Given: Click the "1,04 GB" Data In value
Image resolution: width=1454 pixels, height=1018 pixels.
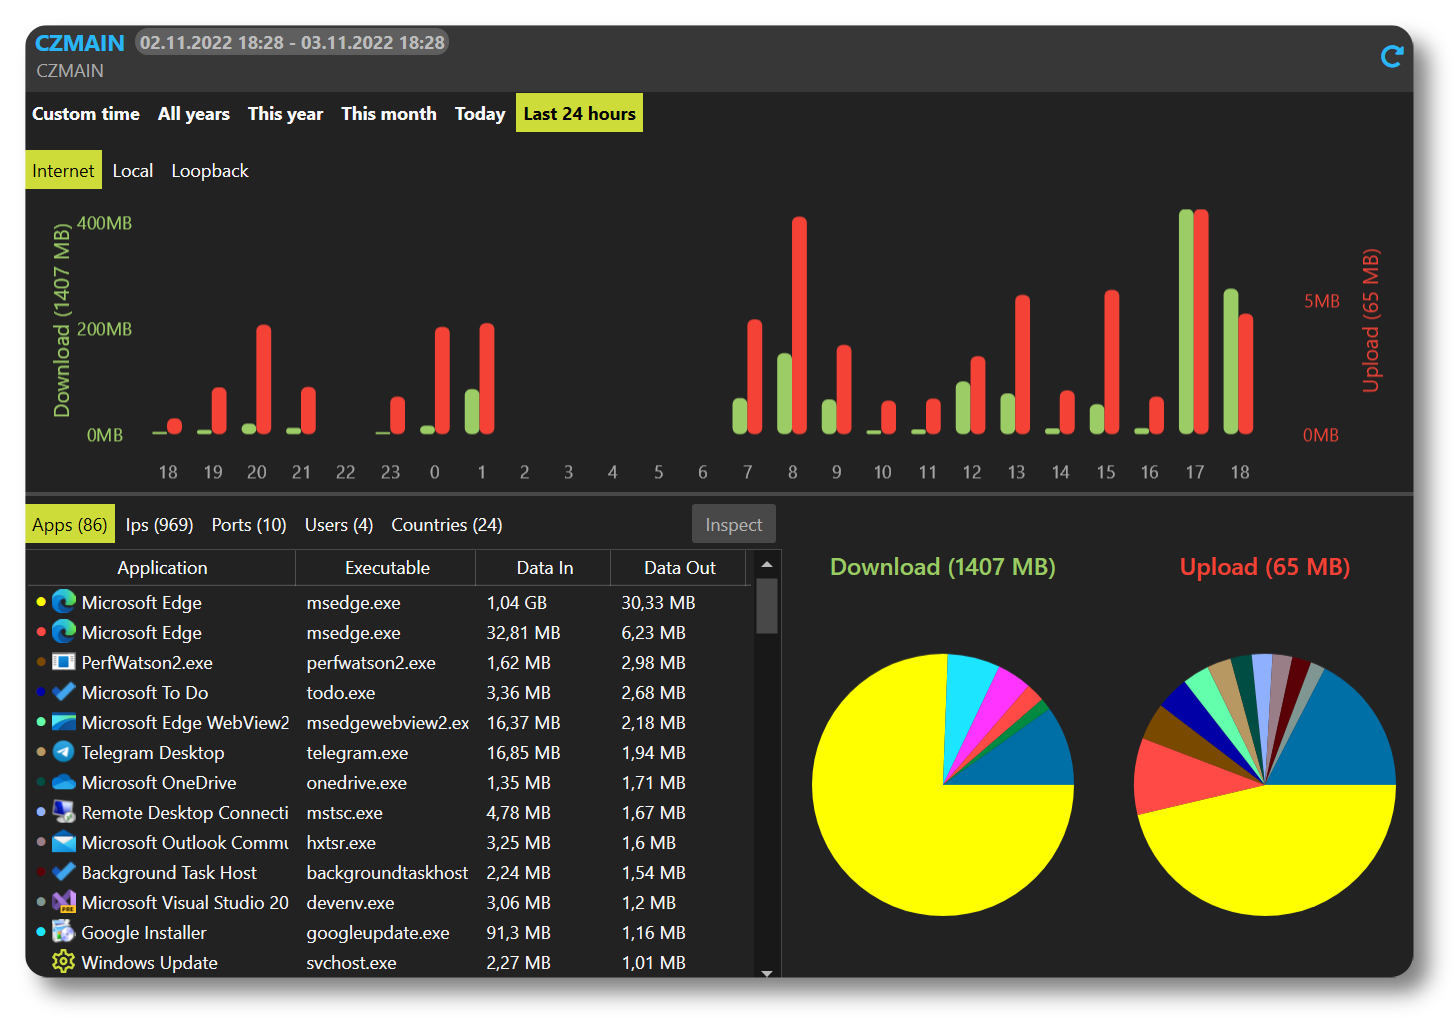Looking at the screenshot, I should pos(517,603).
